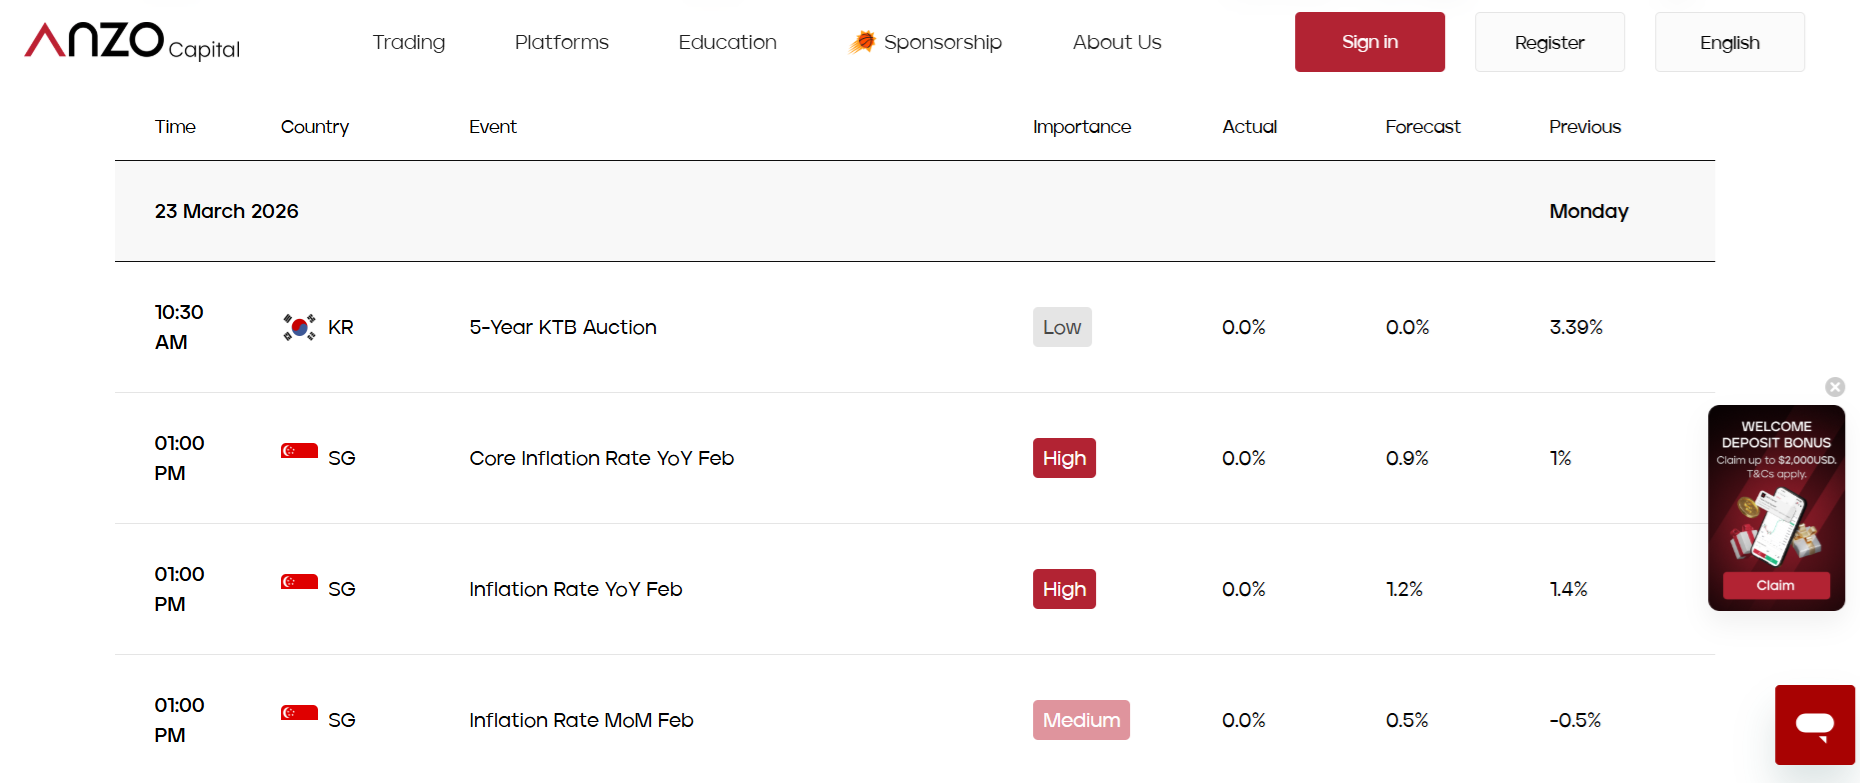Select the 5-Year KTB Auction event
The width and height of the screenshot is (1861, 783).
(563, 327)
